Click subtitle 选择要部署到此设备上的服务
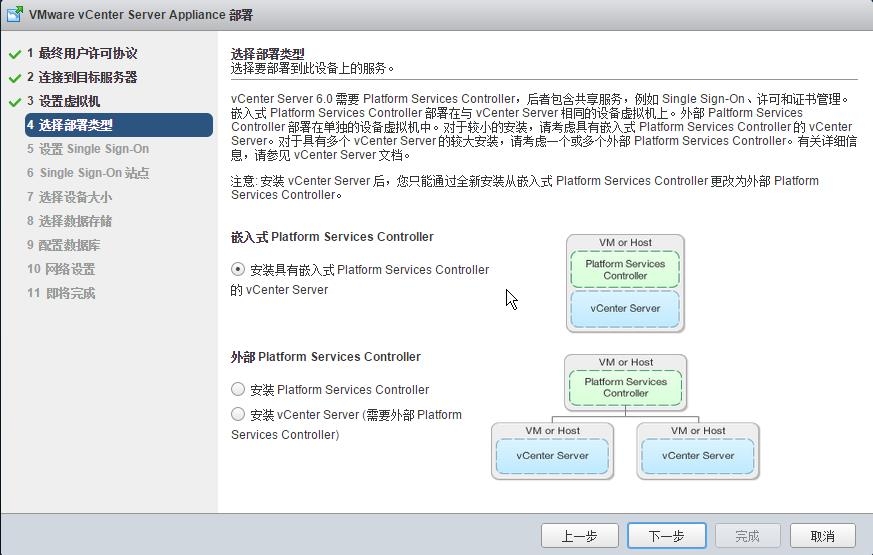The image size is (873, 555). [x=312, y=68]
